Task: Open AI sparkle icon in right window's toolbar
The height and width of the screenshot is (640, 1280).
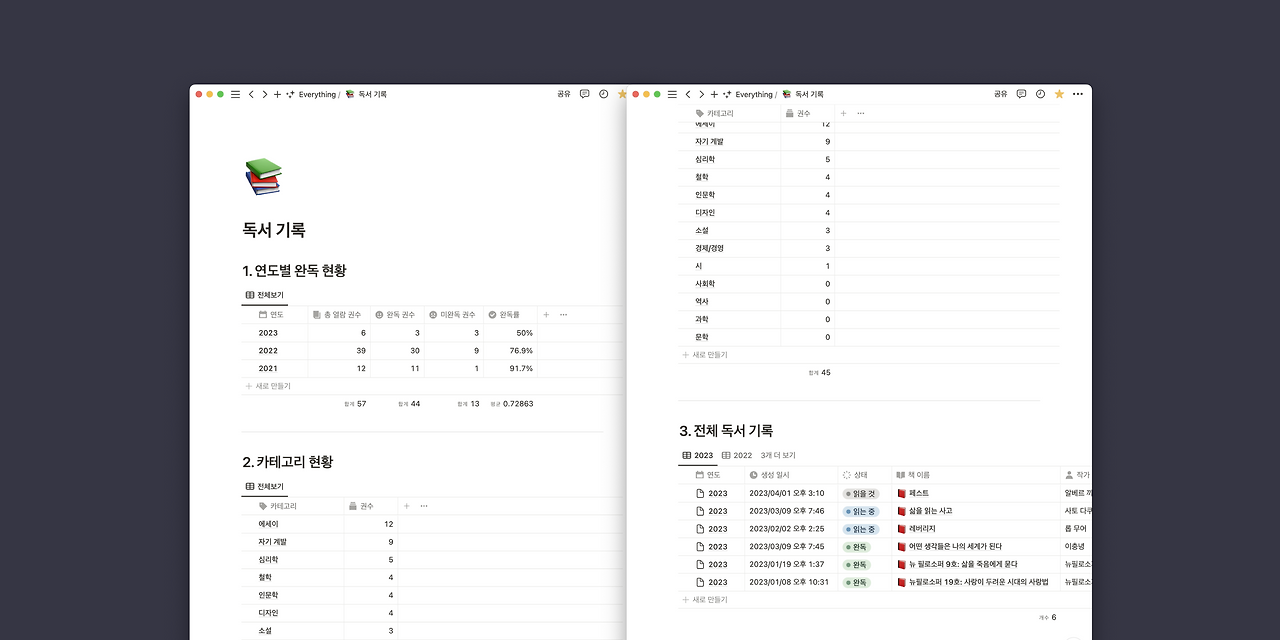Action: point(727,94)
